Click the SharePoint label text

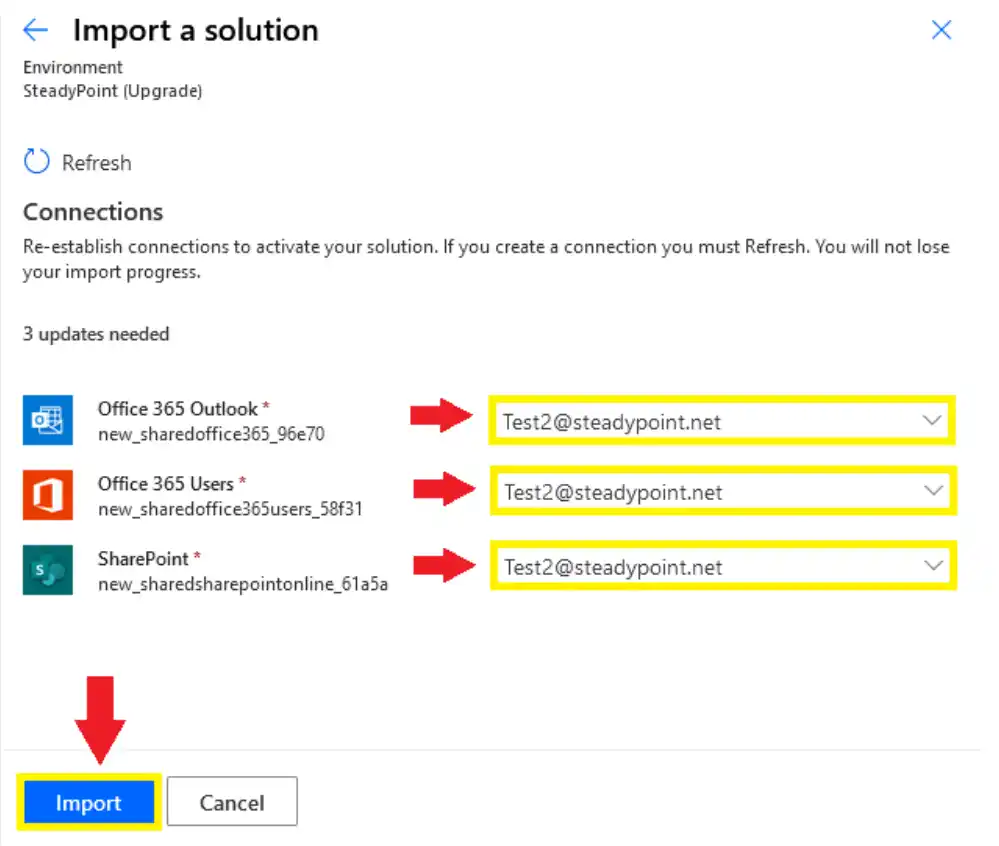[143, 559]
